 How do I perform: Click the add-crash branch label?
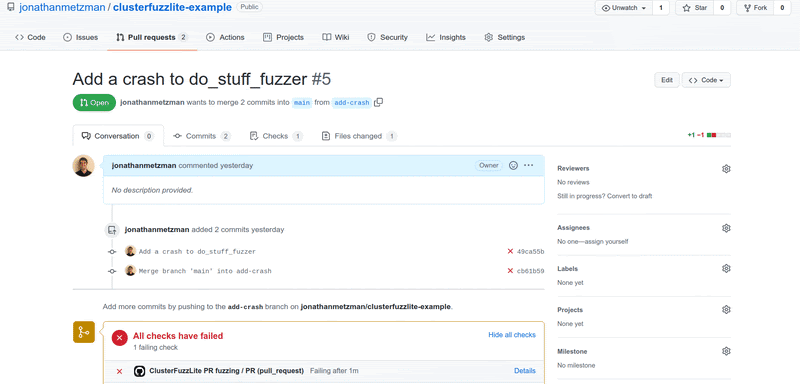[x=352, y=103]
